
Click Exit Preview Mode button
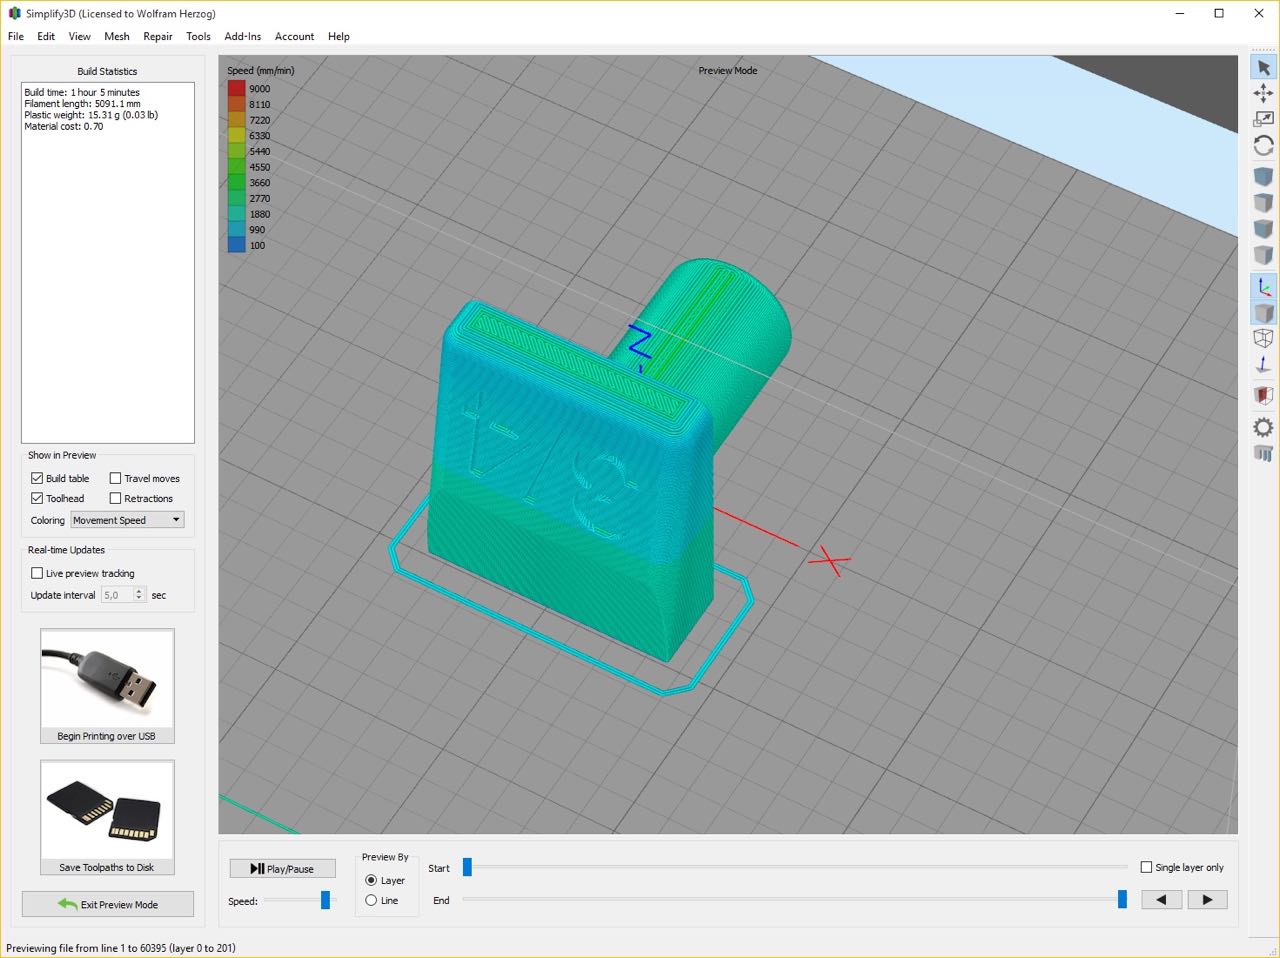(108, 904)
